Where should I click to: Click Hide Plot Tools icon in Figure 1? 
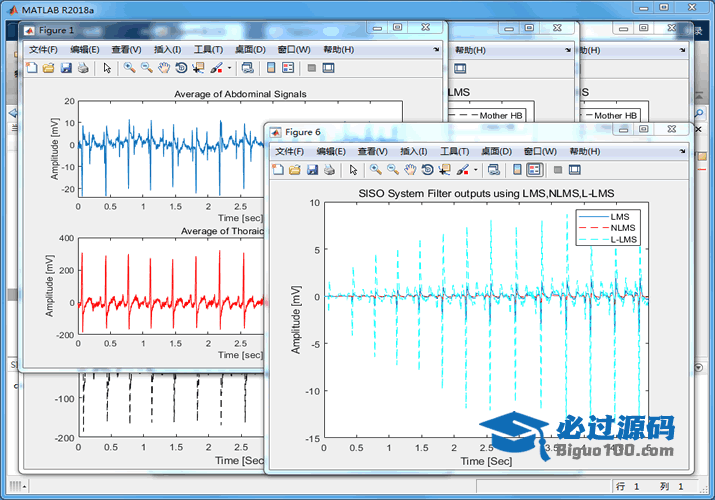(311, 68)
